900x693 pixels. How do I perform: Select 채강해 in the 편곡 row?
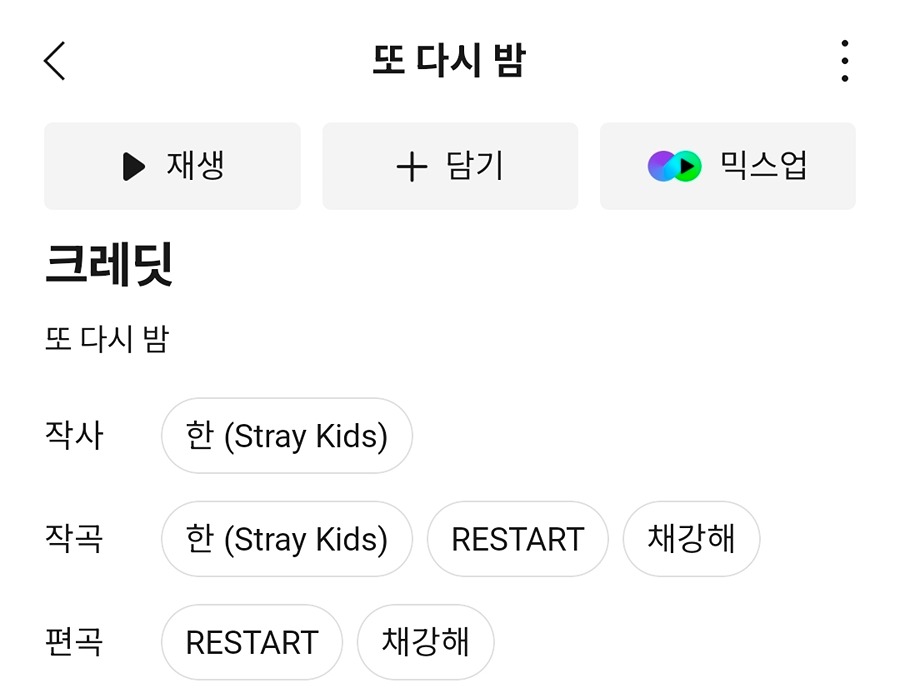coord(425,642)
